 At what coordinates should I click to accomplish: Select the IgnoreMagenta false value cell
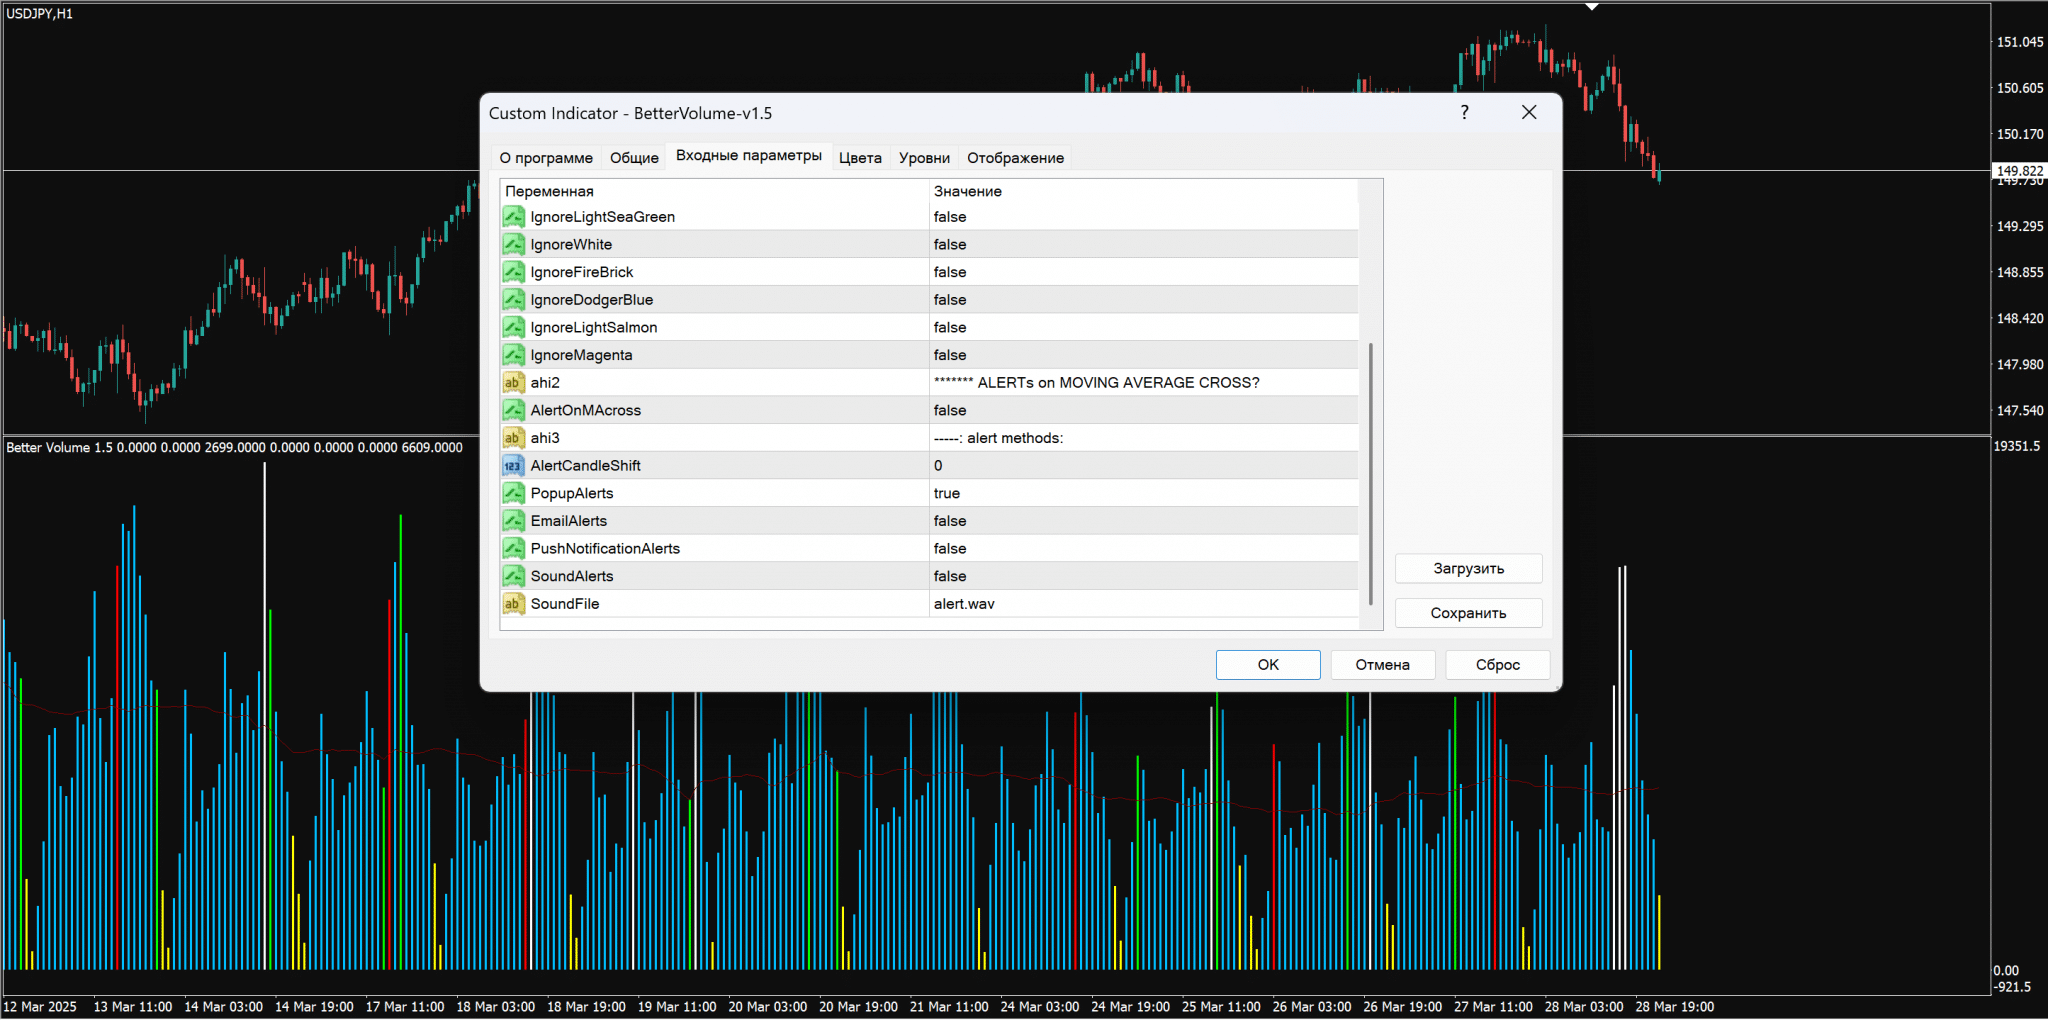950,356
